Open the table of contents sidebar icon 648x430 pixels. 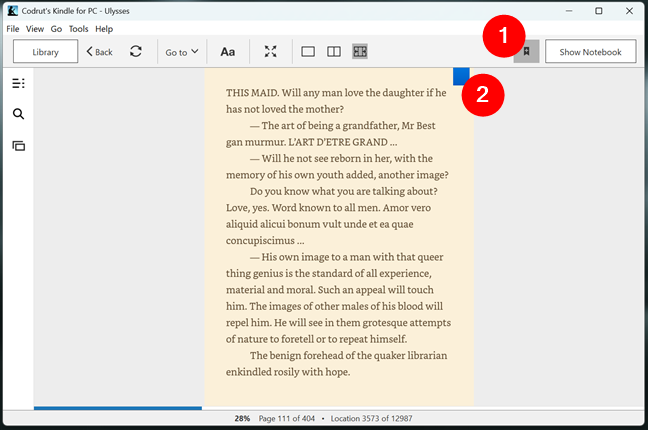[18, 83]
